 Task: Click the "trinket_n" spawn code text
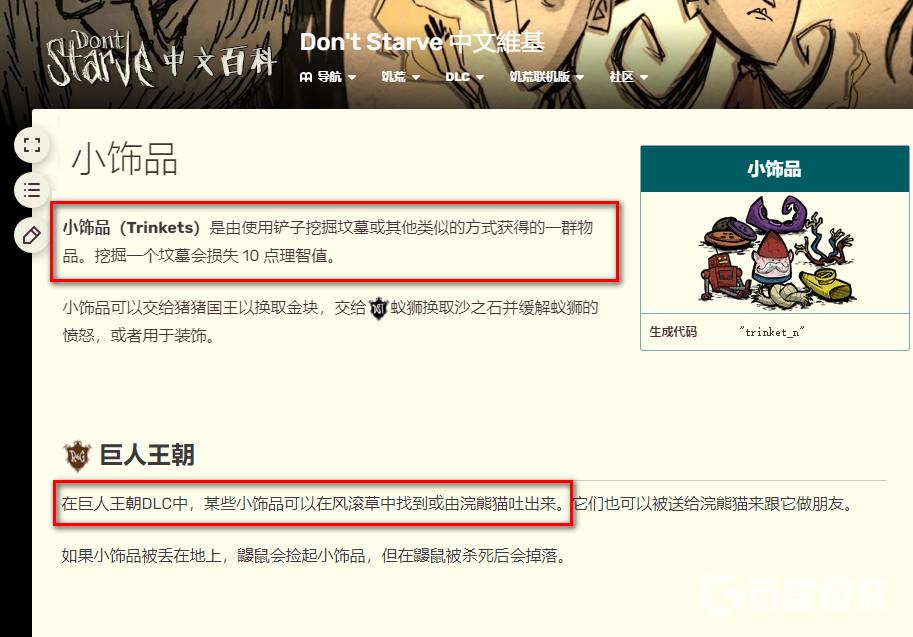[x=772, y=332]
